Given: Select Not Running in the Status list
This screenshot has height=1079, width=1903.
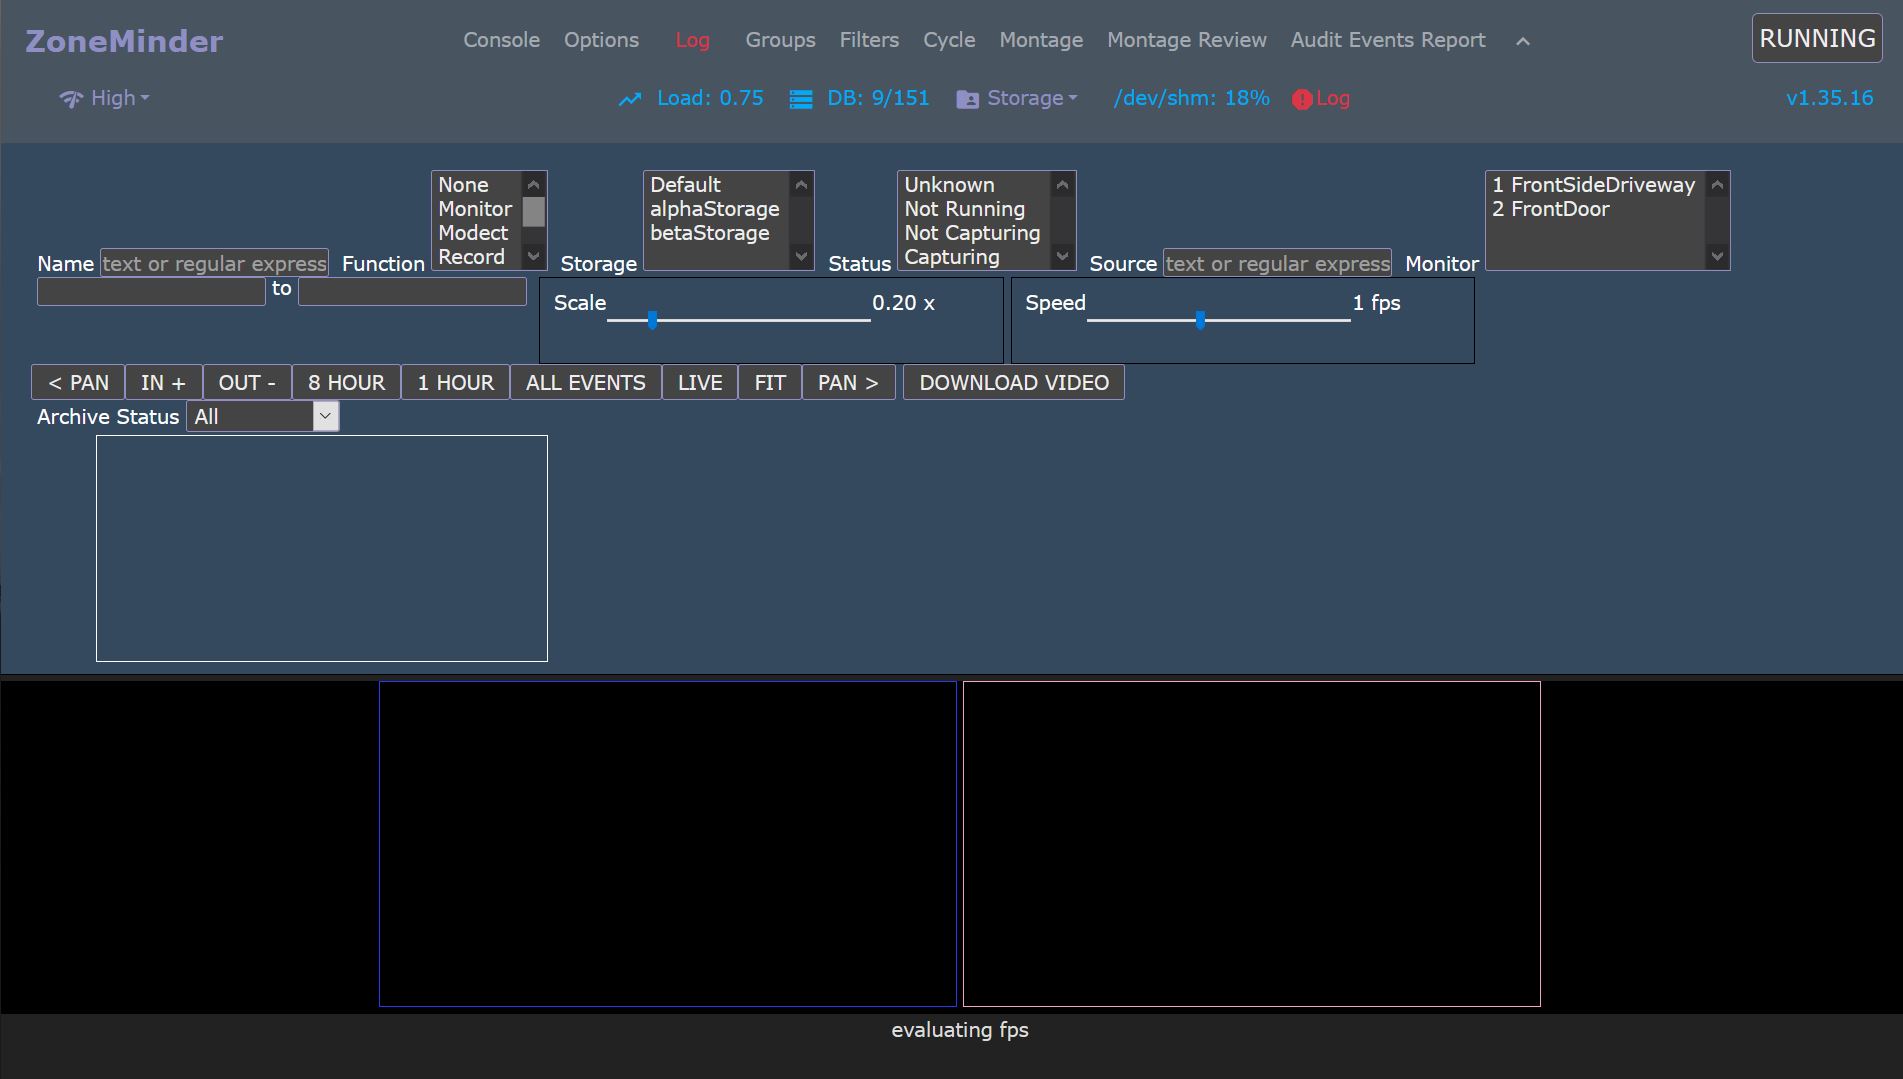Looking at the screenshot, I should coord(975,209).
